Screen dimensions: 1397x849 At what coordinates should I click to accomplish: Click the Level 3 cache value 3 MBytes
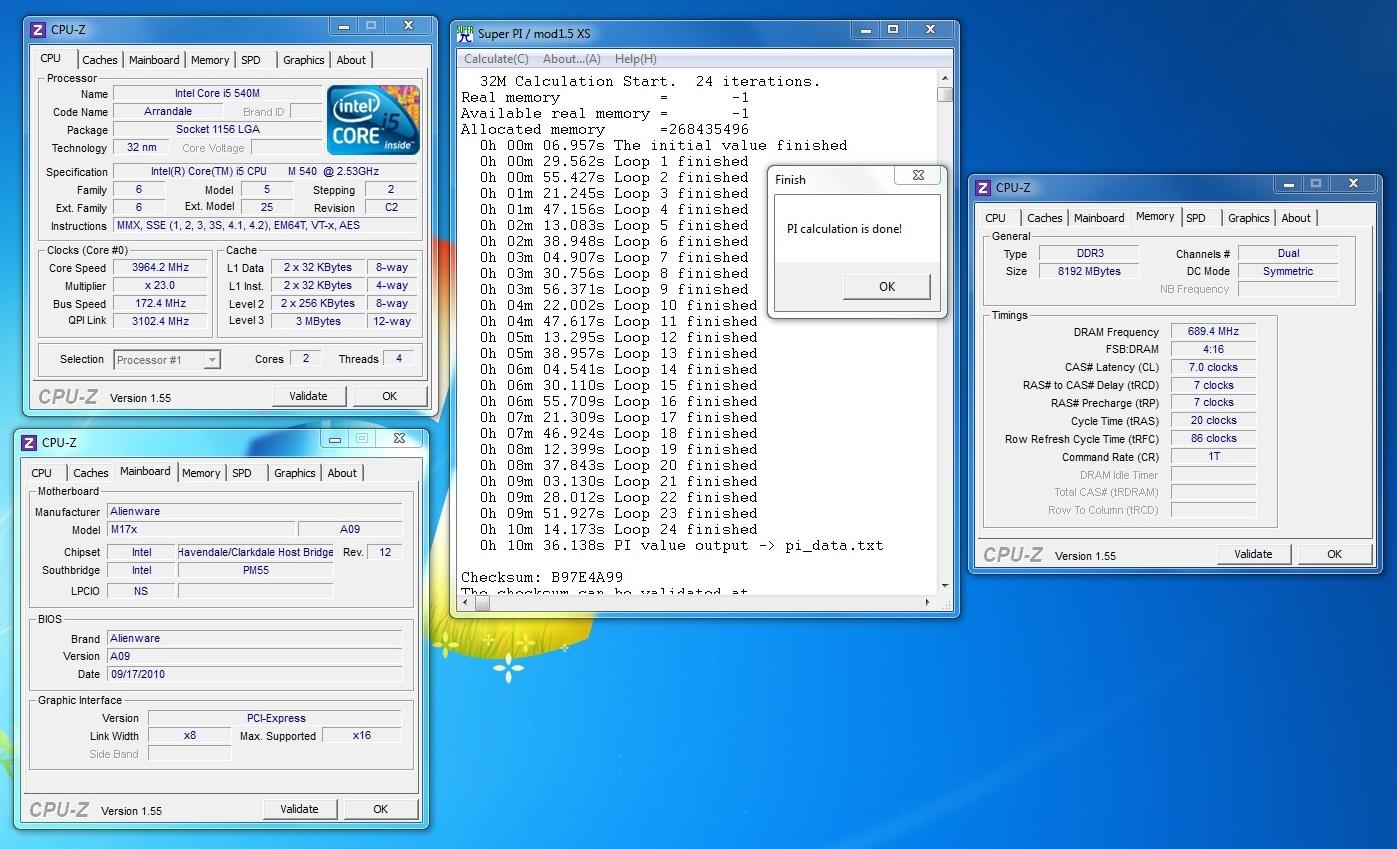[x=319, y=322]
